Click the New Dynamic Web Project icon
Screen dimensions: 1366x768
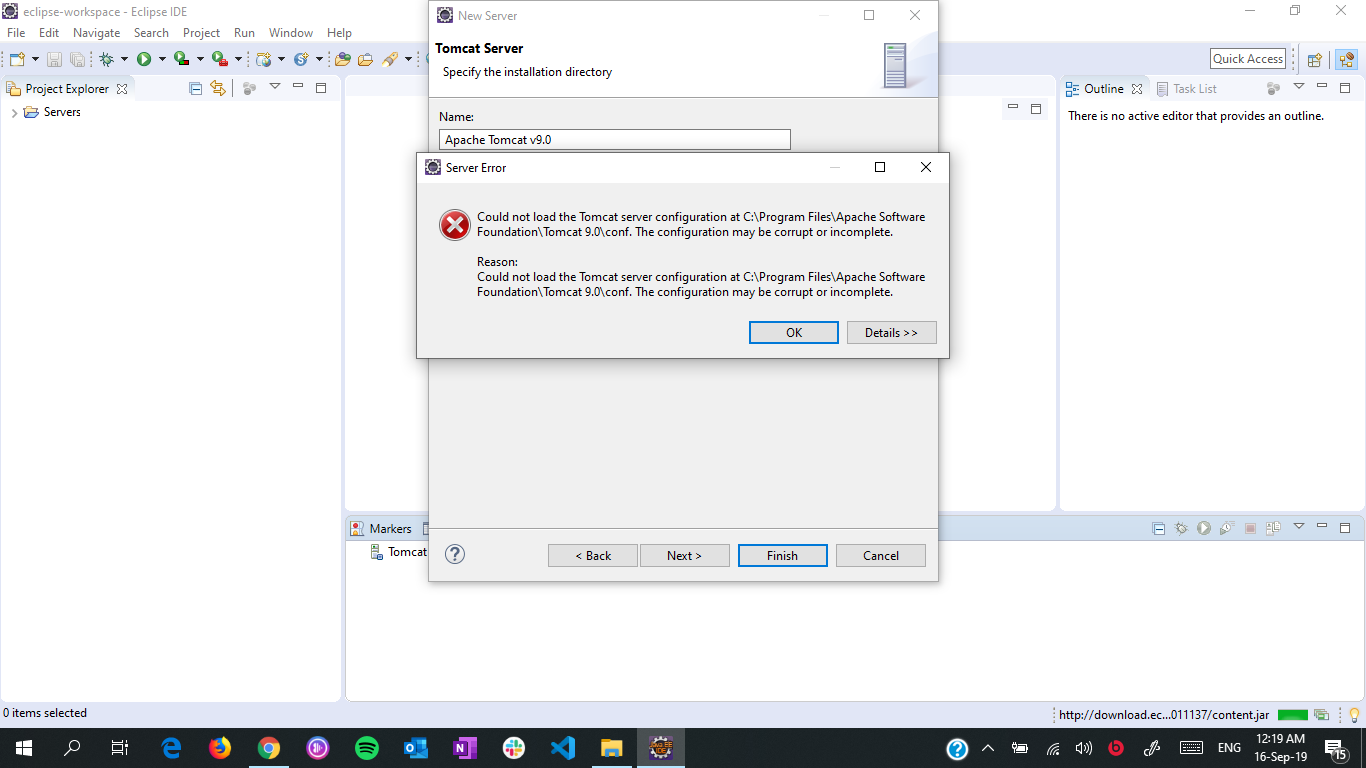264,59
